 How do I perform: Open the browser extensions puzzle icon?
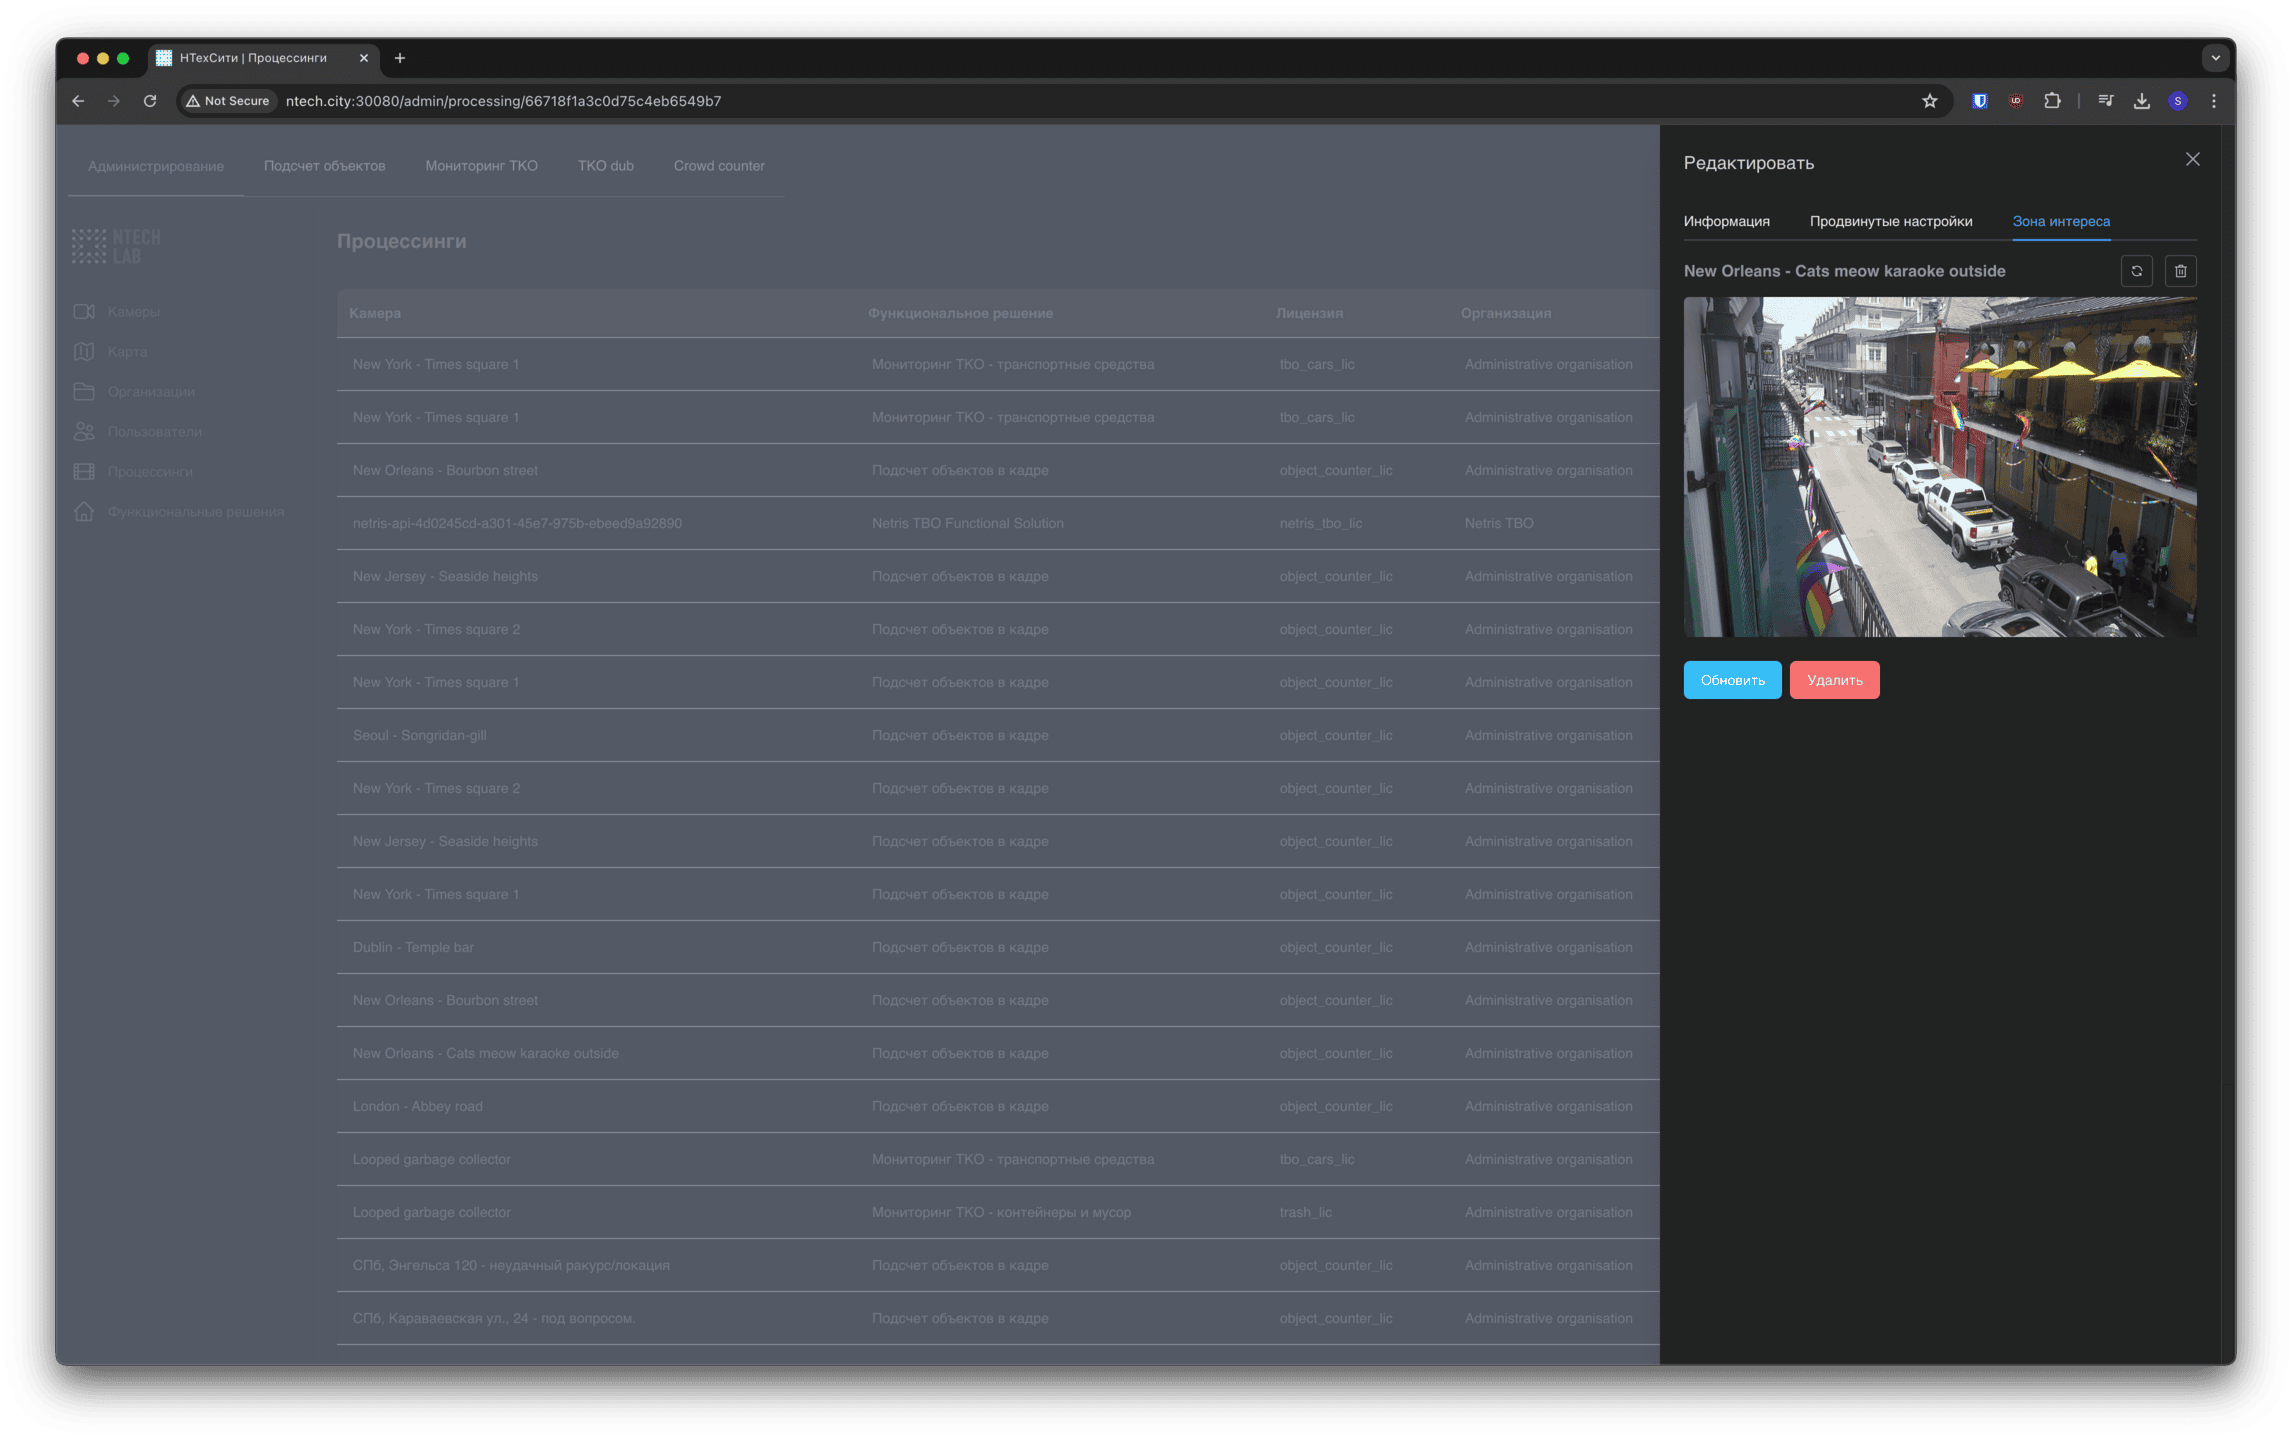point(2052,101)
